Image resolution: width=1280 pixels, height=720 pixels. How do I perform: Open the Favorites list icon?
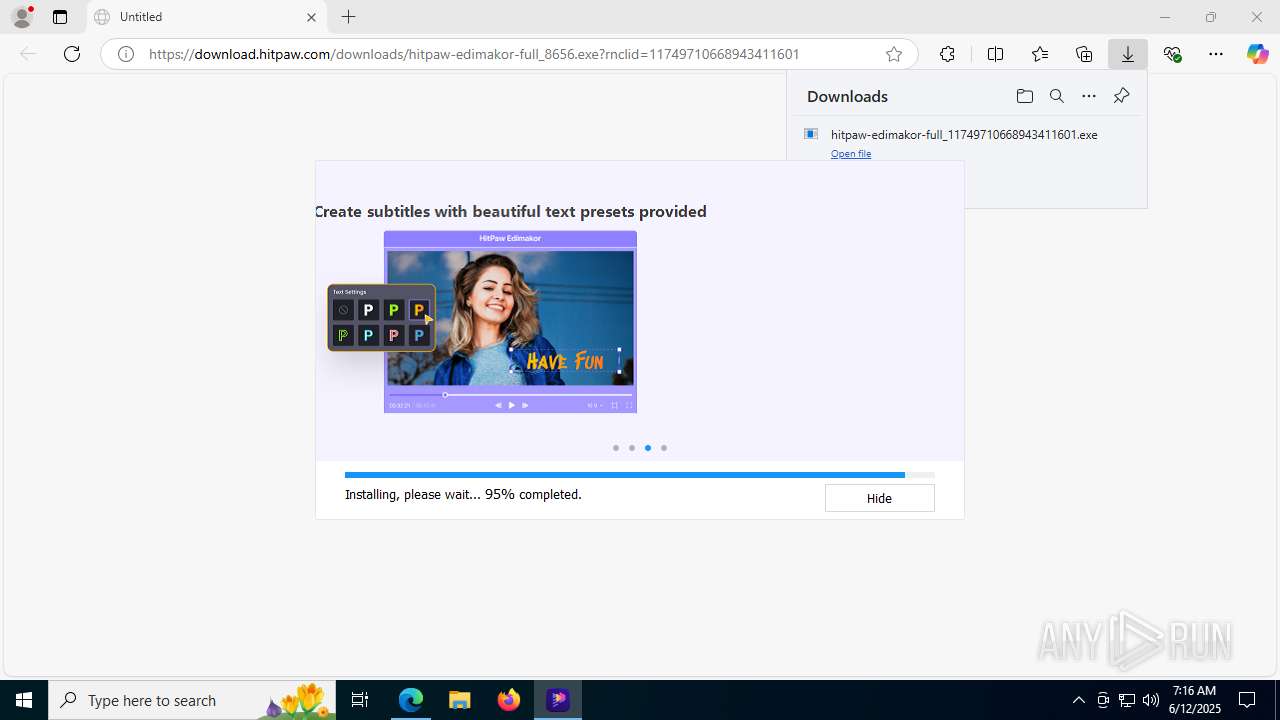(1040, 54)
